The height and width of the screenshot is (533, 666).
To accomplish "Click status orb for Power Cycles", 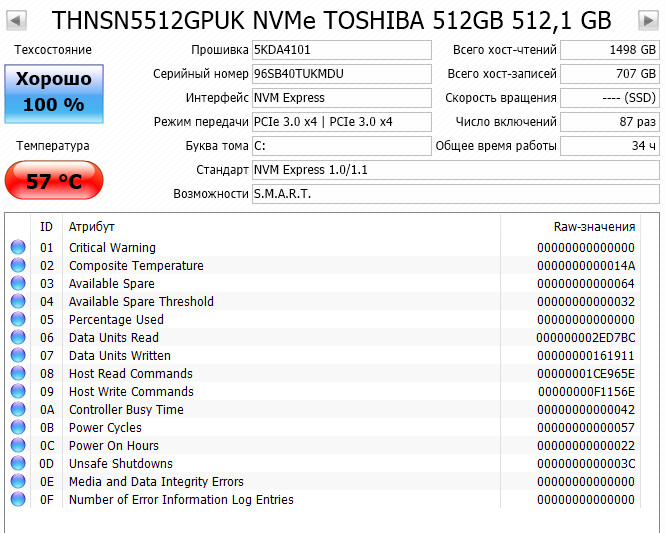I will coord(18,427).
